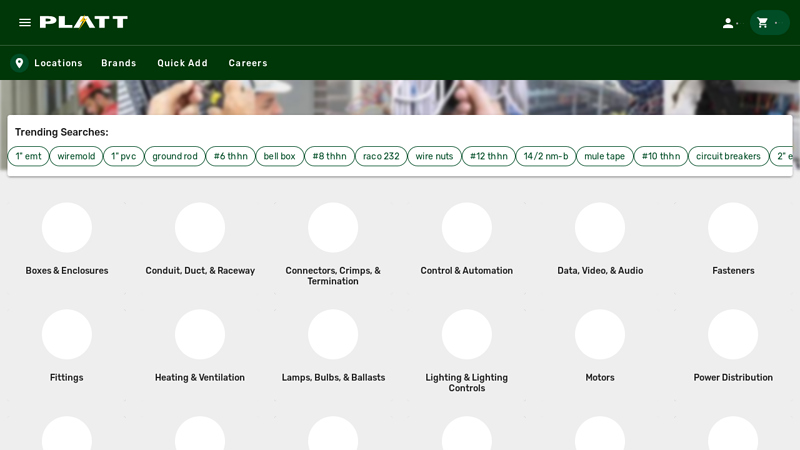Open the user account dropdown
The image size is (800, 450).
coord(729,23)
